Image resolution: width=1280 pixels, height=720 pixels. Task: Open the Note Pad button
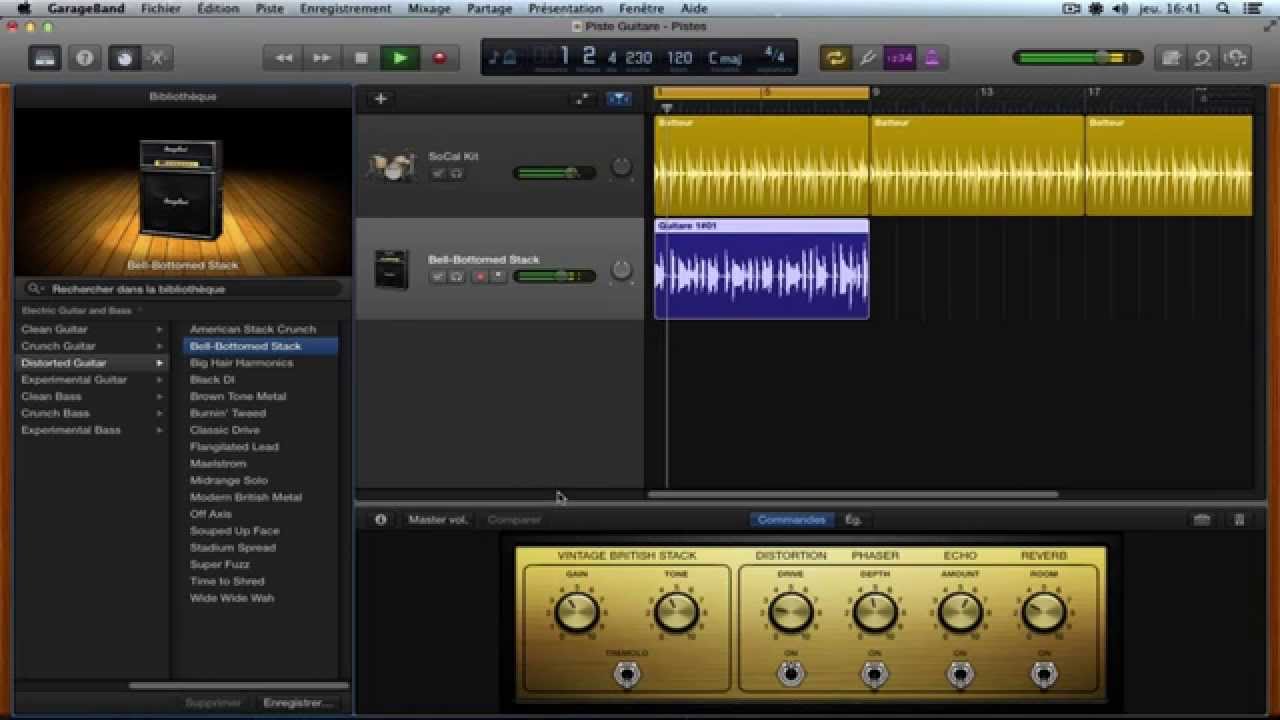coord(1170,58)
